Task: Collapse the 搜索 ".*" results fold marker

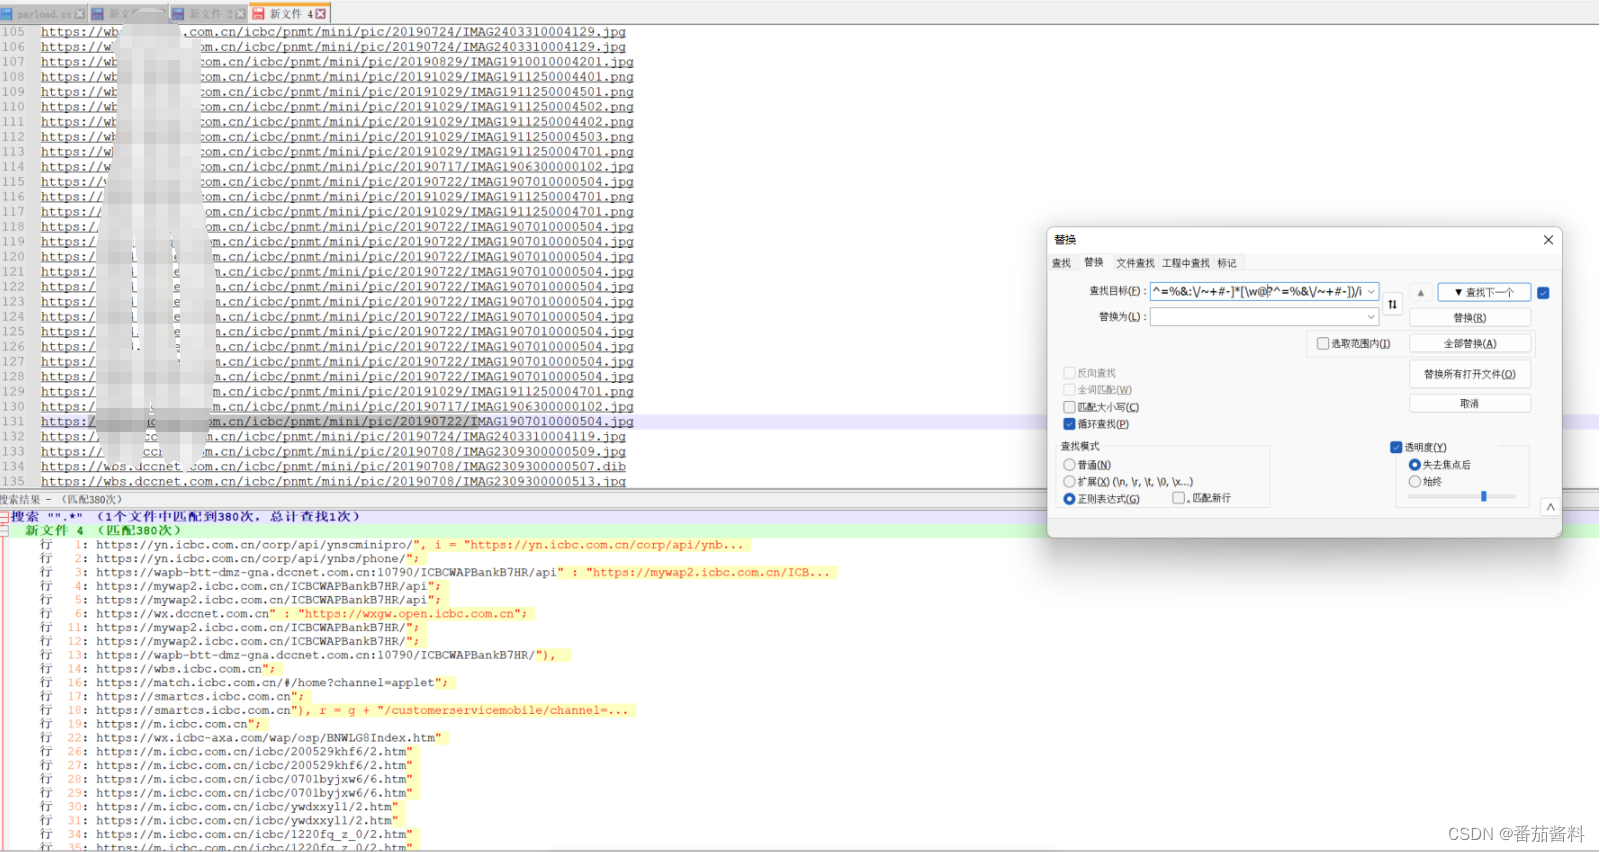Action: click(x=4, y=517)
